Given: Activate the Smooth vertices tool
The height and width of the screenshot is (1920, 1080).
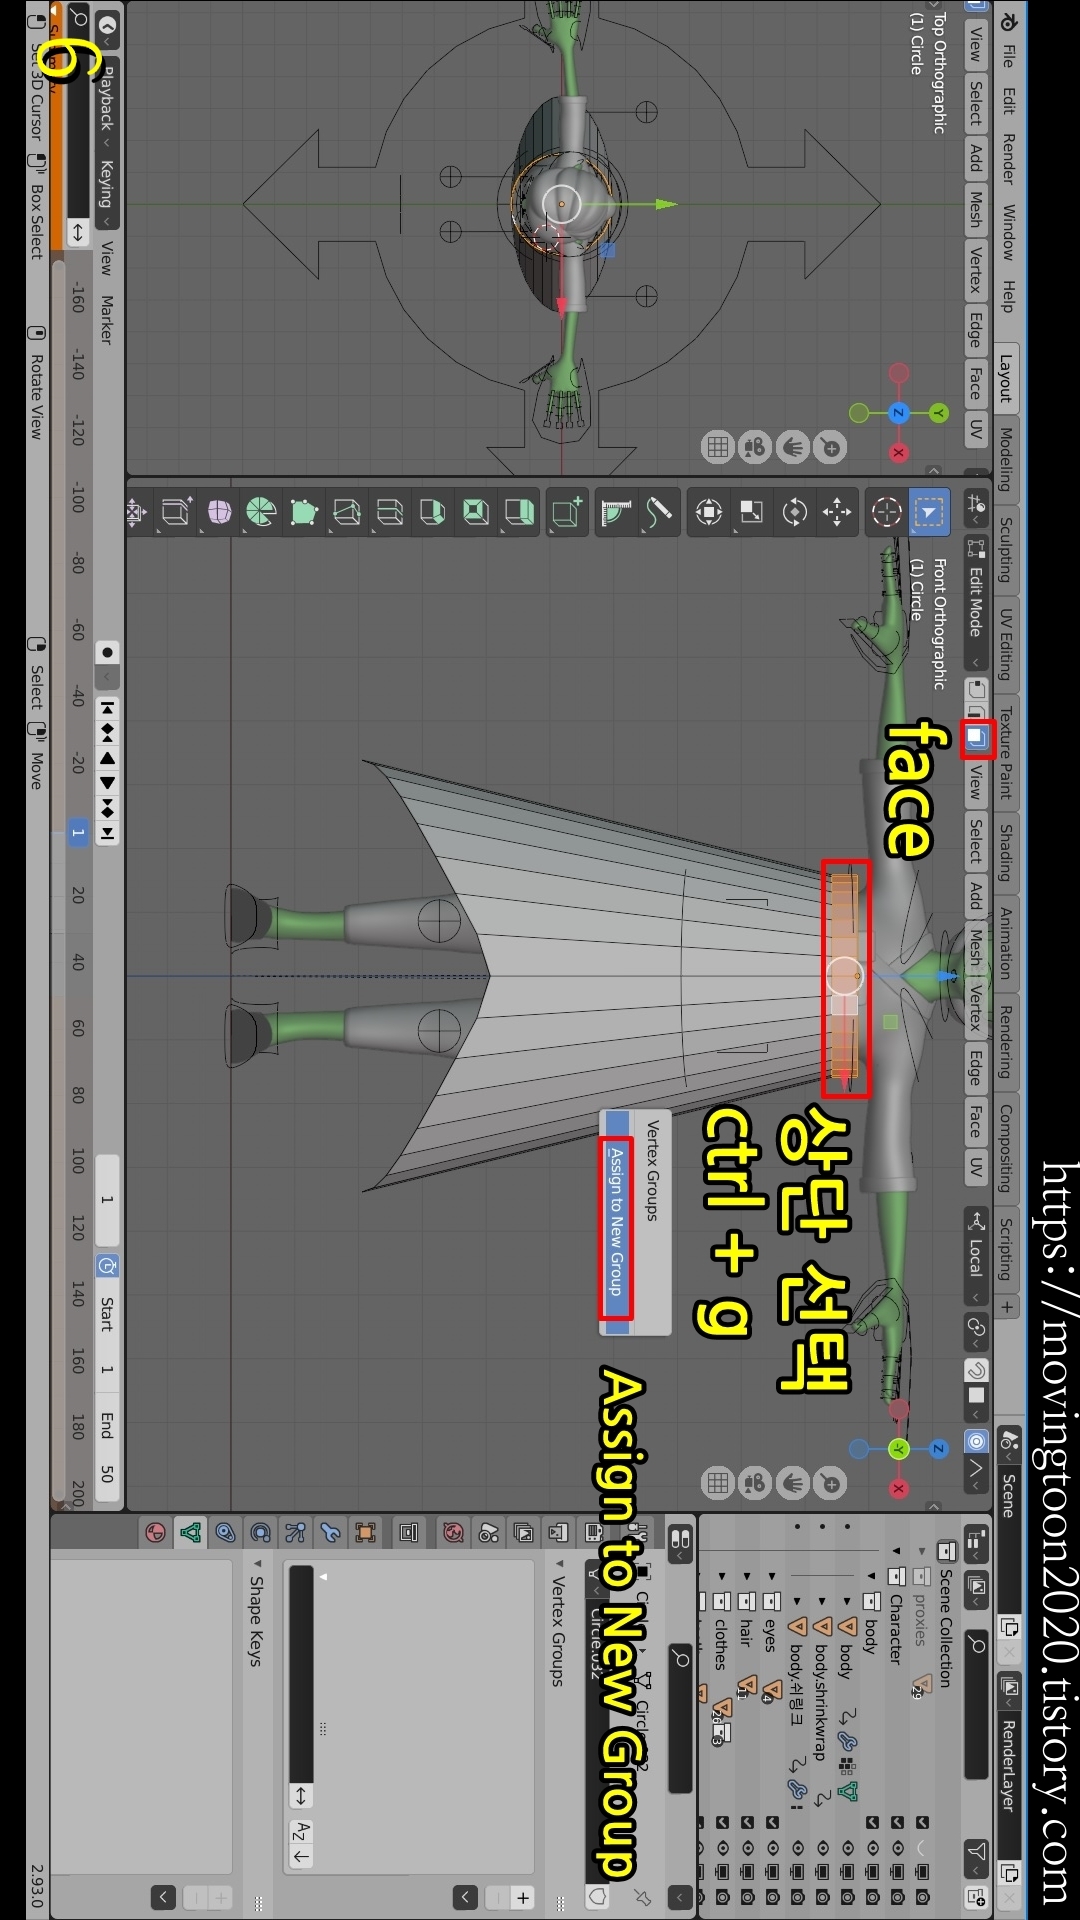Looking at the screenshot, I should tap(217, 513).
